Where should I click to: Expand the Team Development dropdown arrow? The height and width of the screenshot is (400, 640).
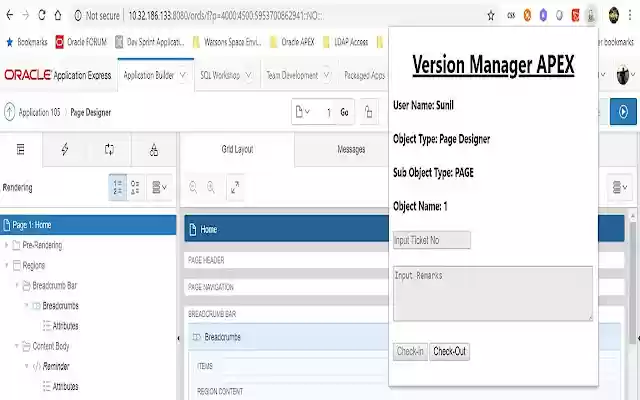[327, 75]
